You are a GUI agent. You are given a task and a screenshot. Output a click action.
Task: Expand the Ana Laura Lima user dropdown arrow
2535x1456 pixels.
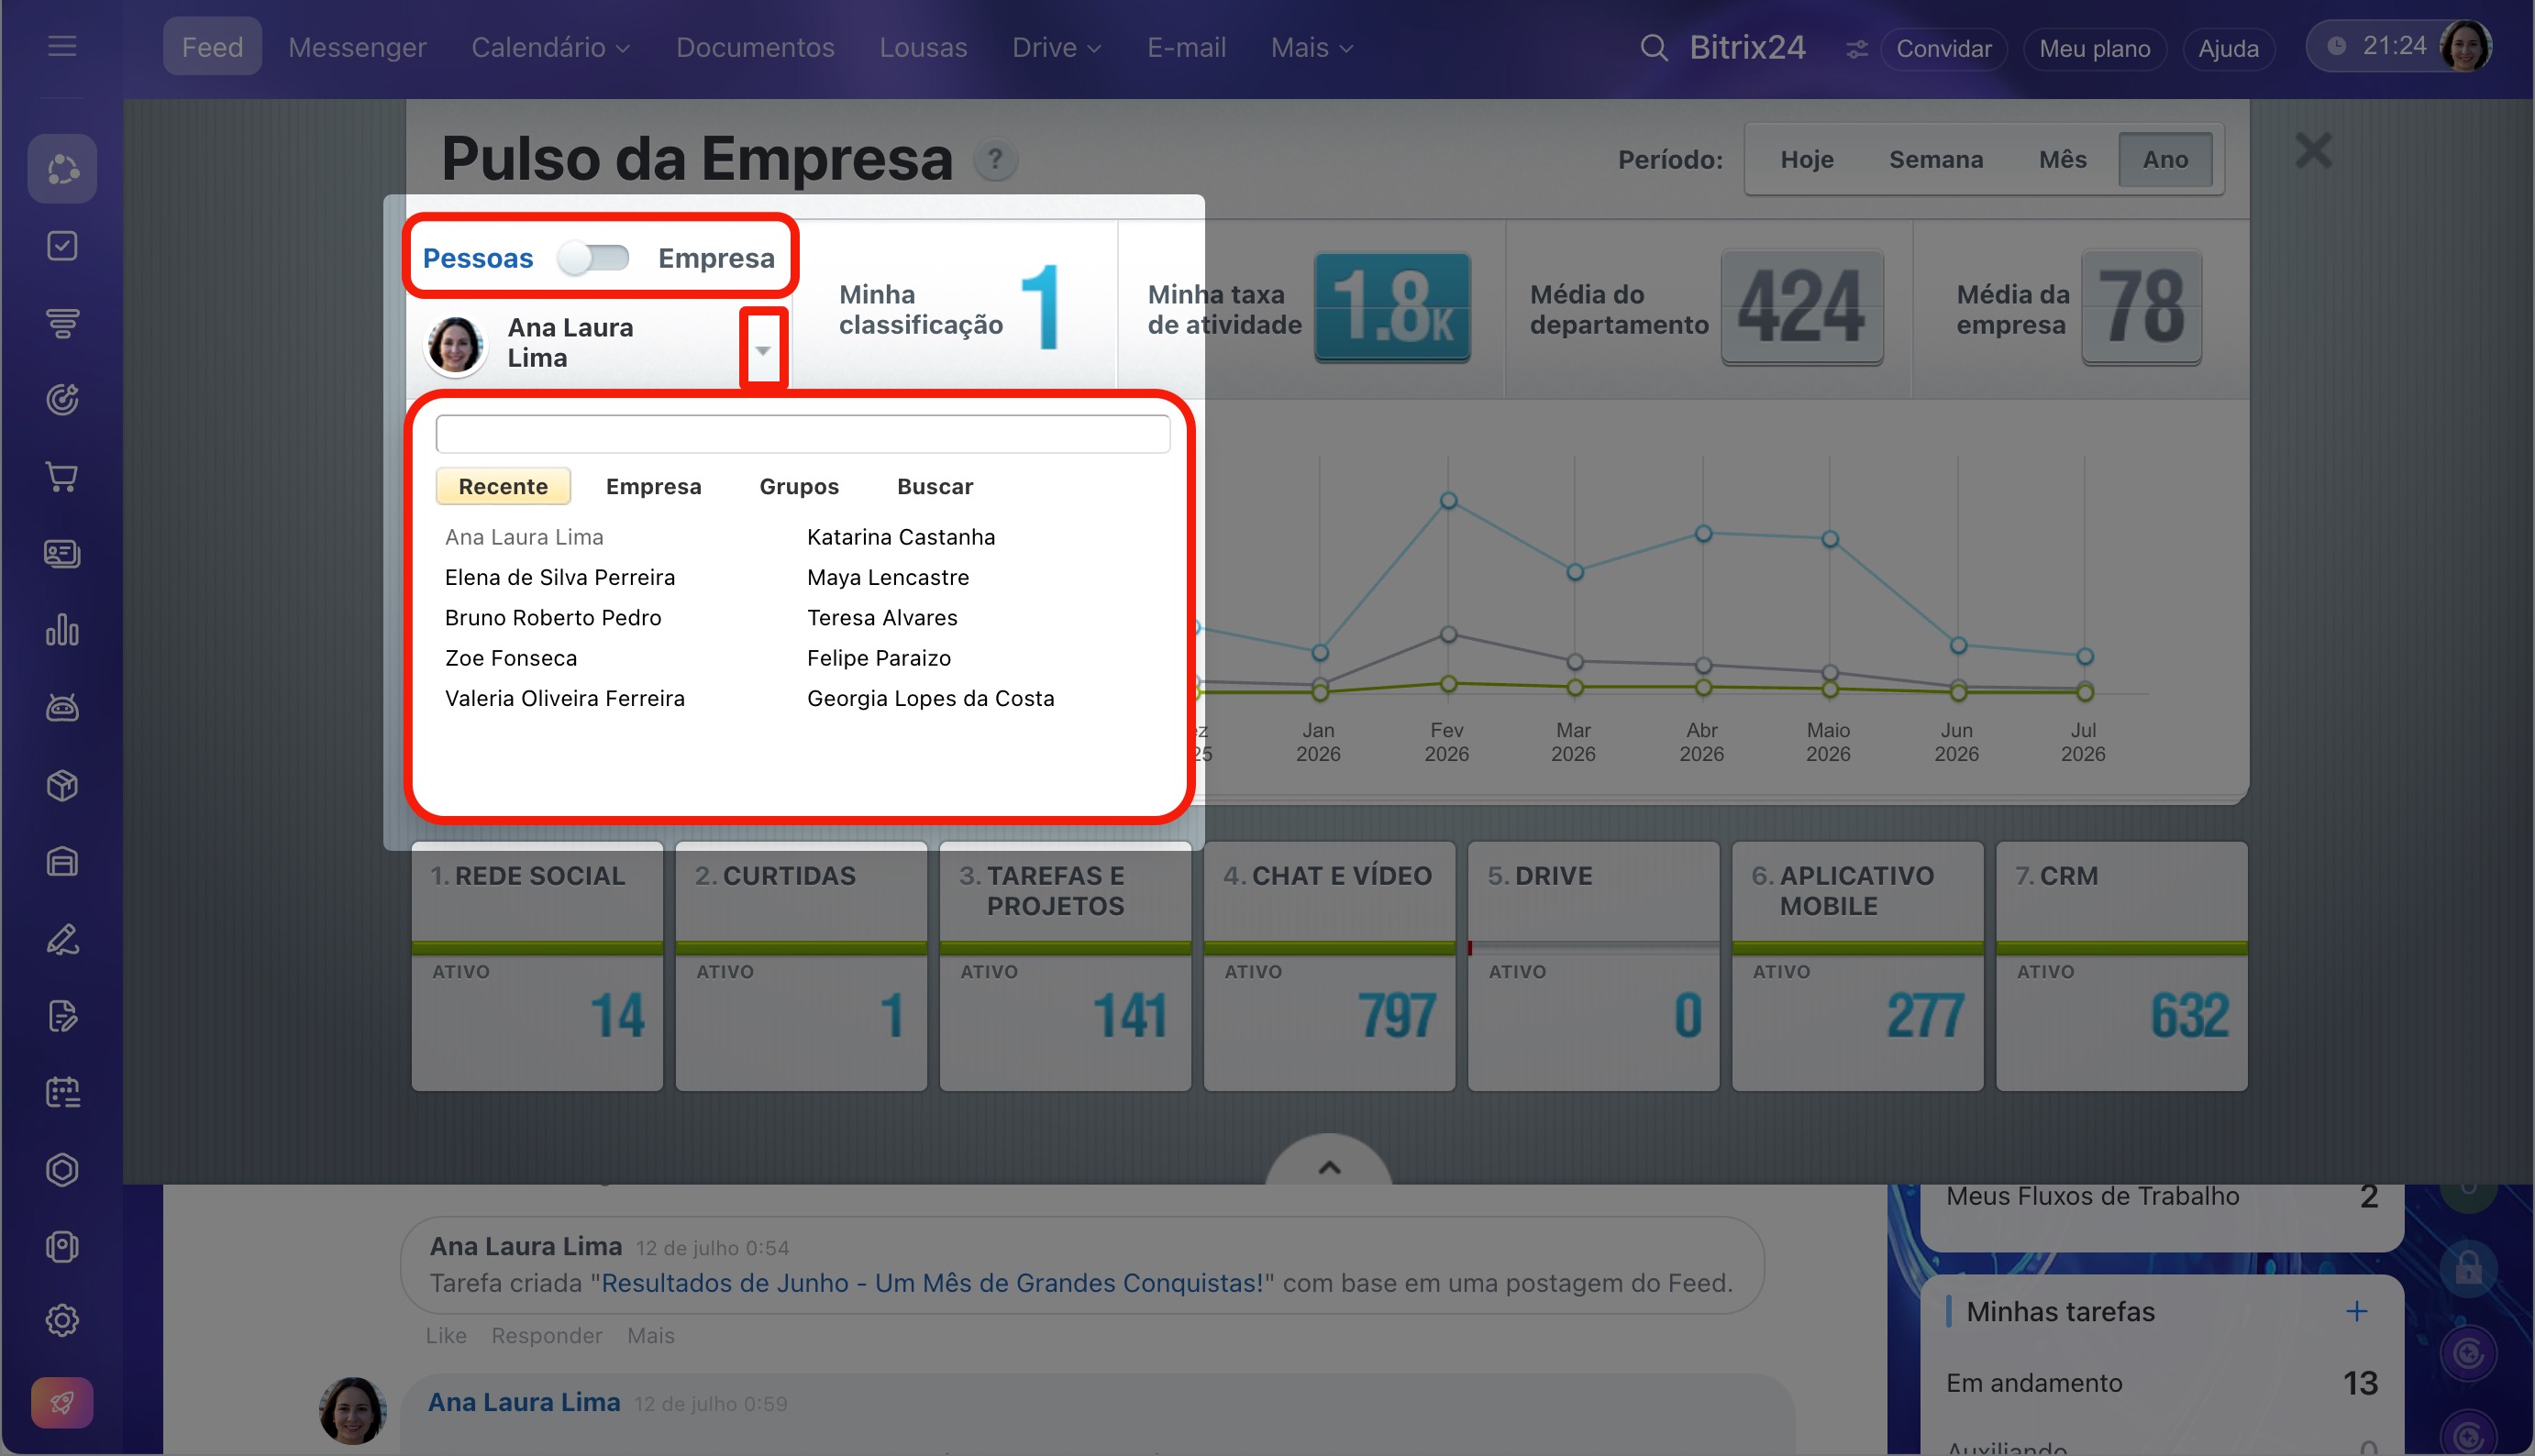pos(763,350)
